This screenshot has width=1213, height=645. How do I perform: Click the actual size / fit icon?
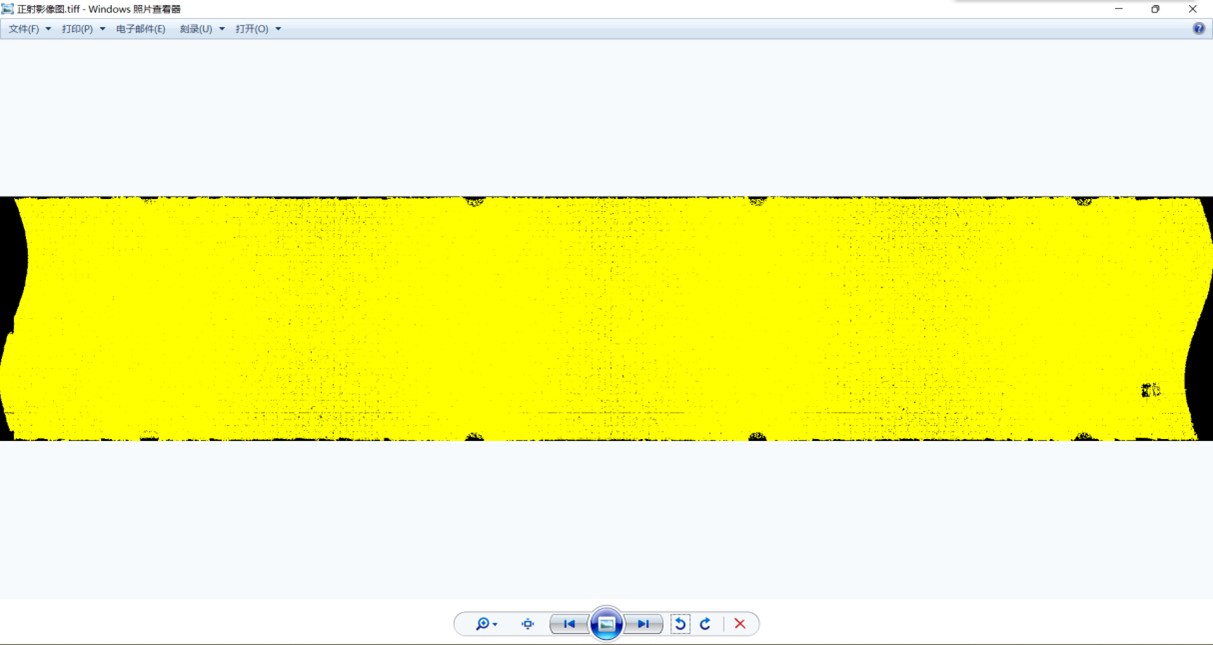click(528, 624)
